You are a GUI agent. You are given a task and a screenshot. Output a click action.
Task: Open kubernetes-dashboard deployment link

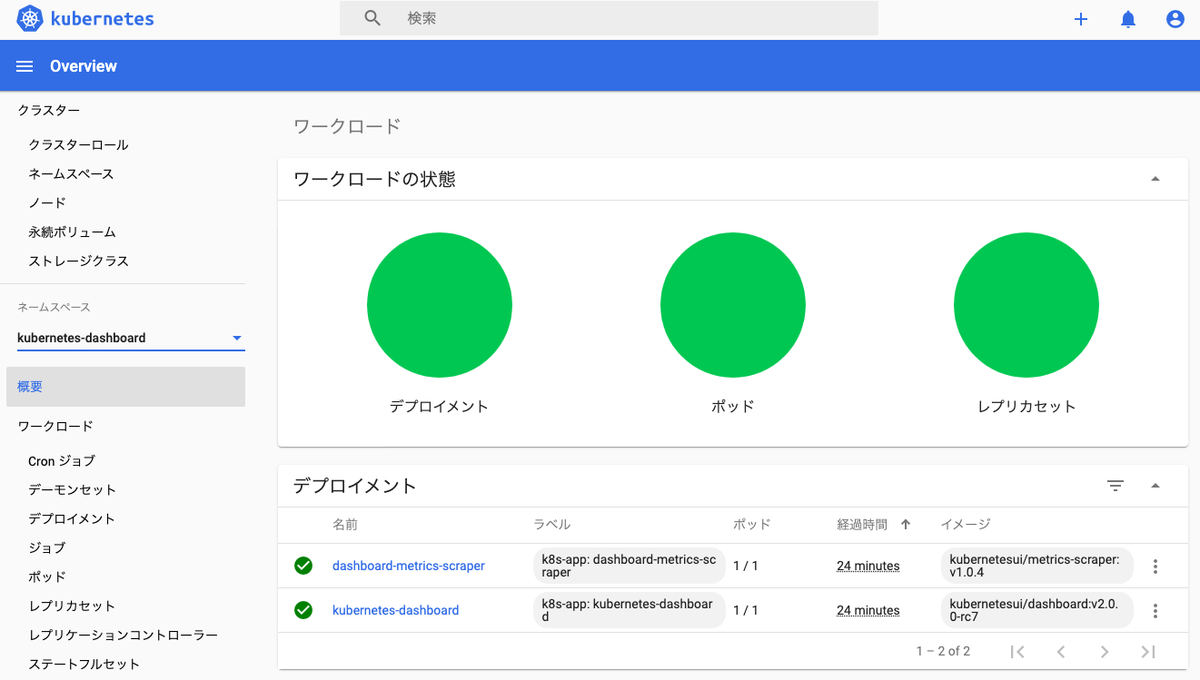pos(395,610)
